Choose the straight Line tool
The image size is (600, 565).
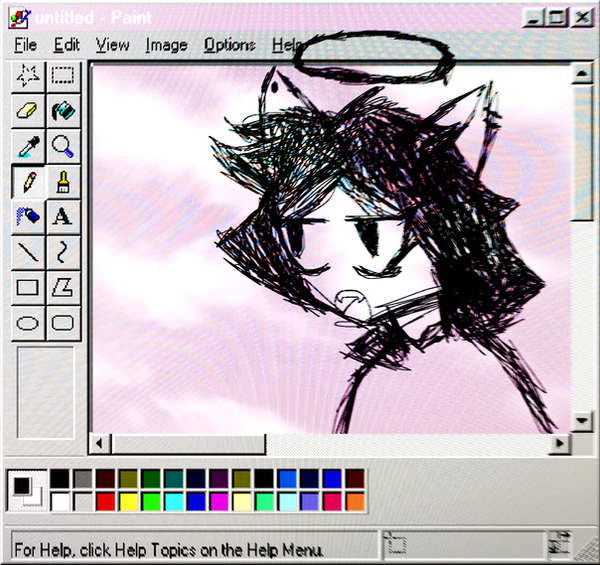(28, 252)
